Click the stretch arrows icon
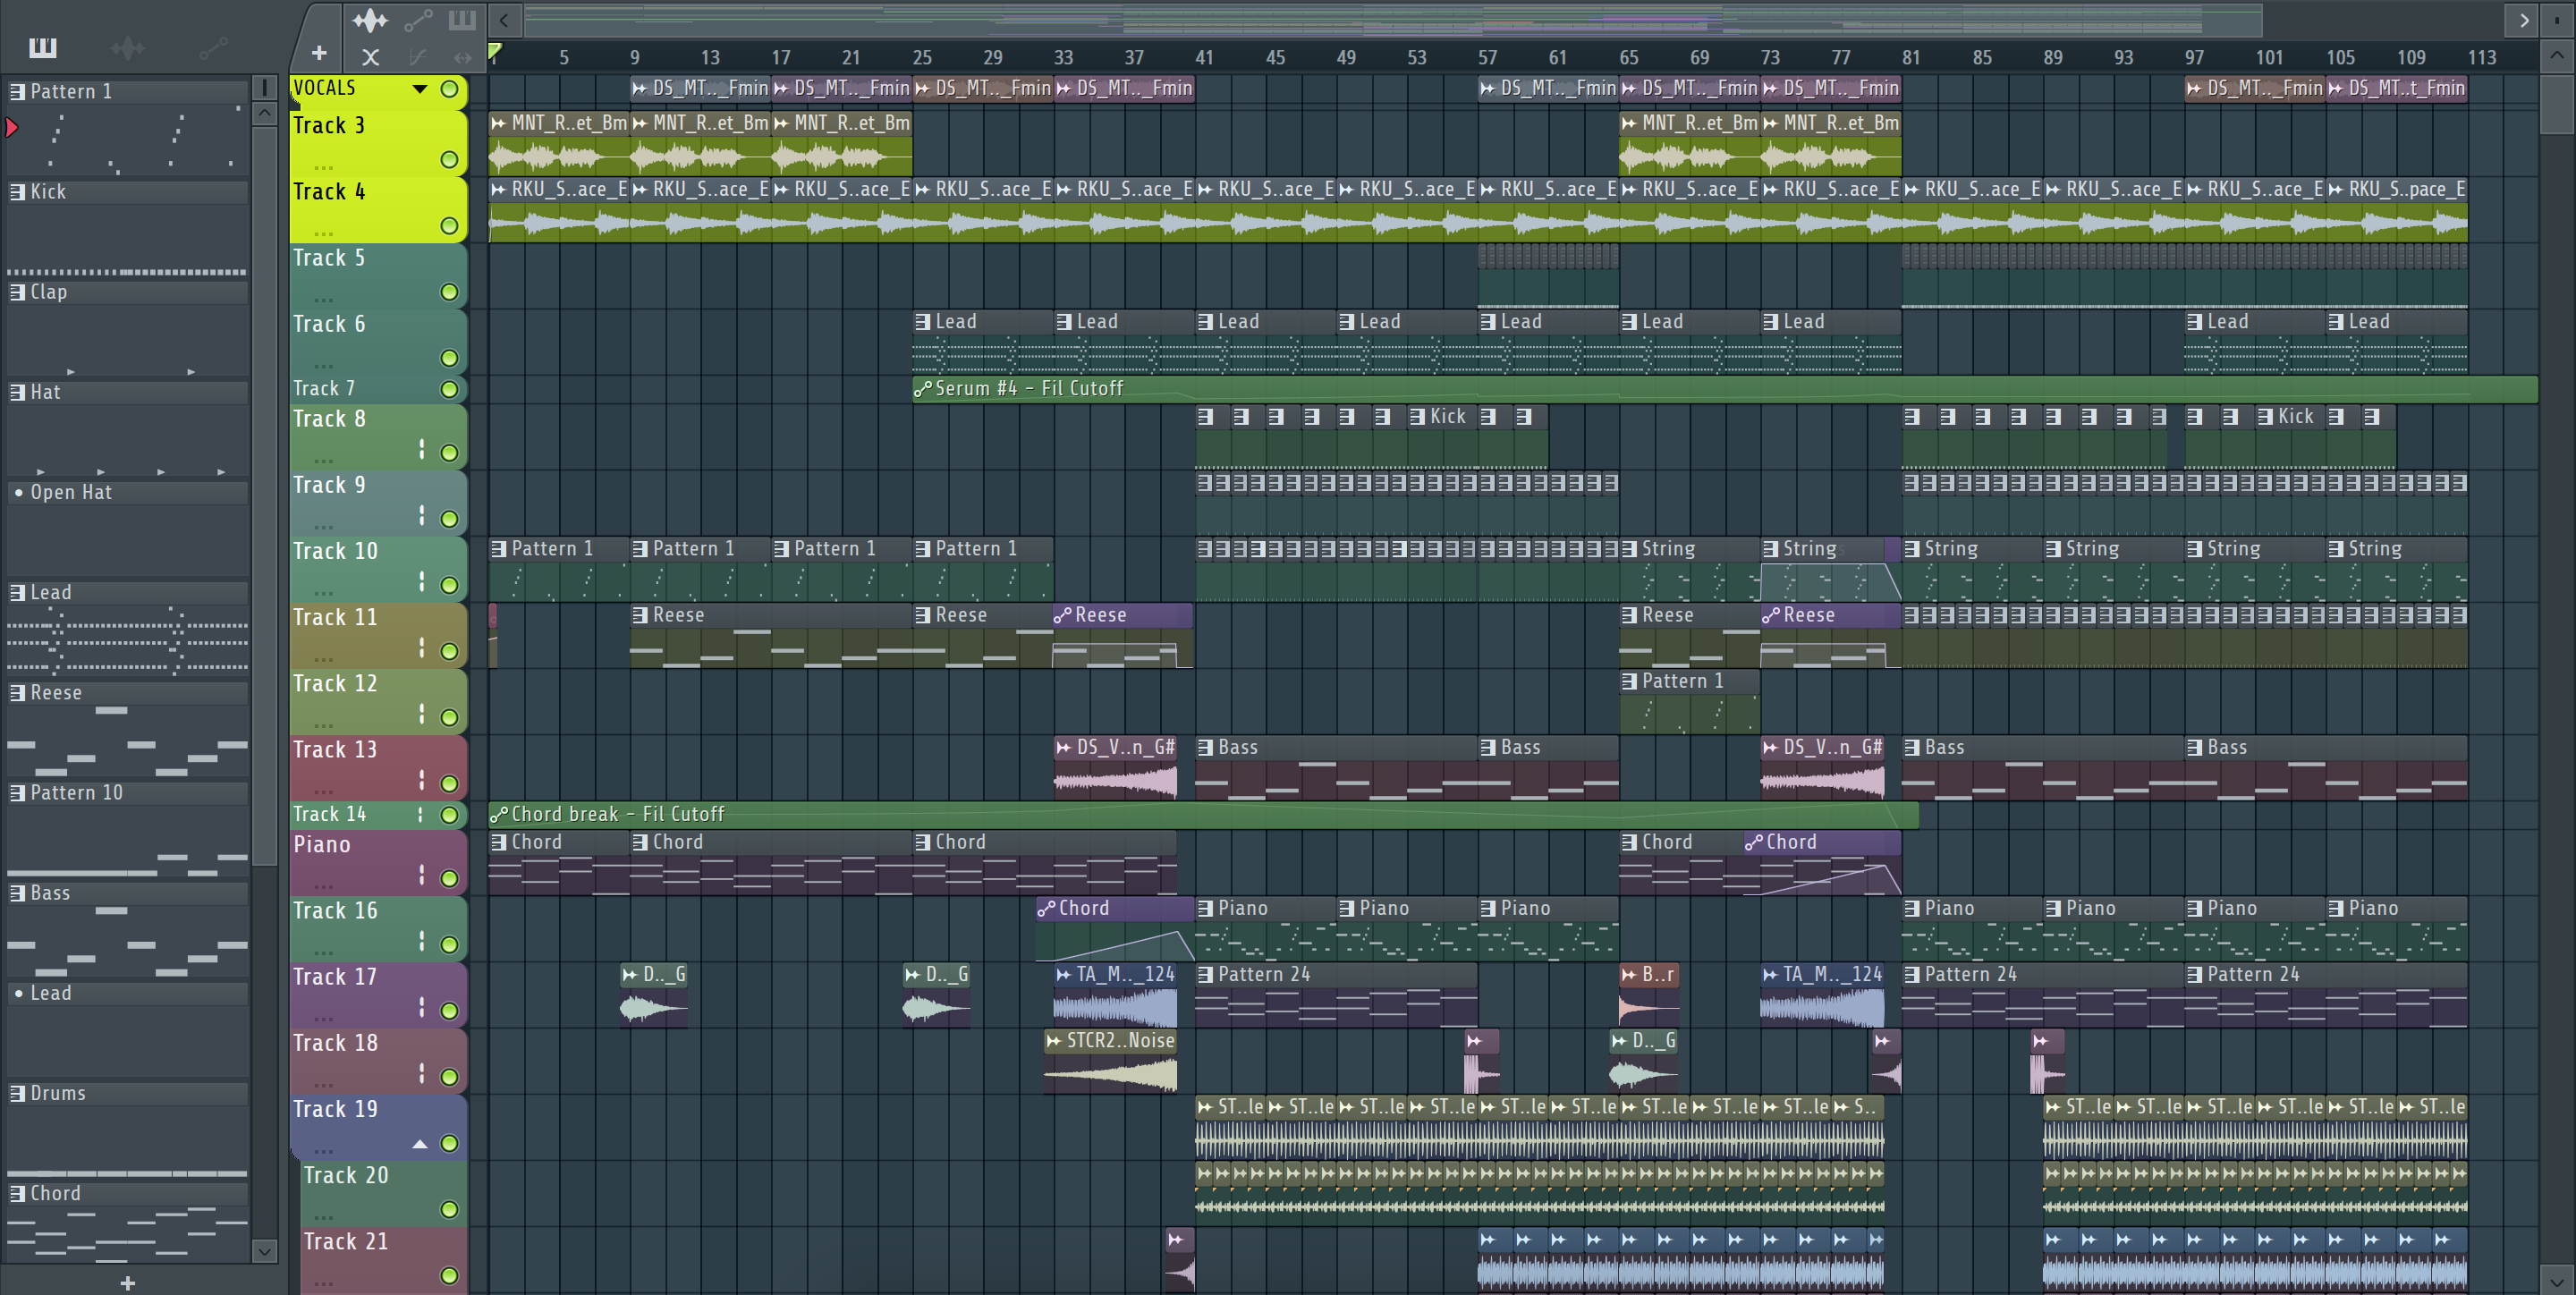This screenshot has width=2576, height=1295. tap(462, 57)
